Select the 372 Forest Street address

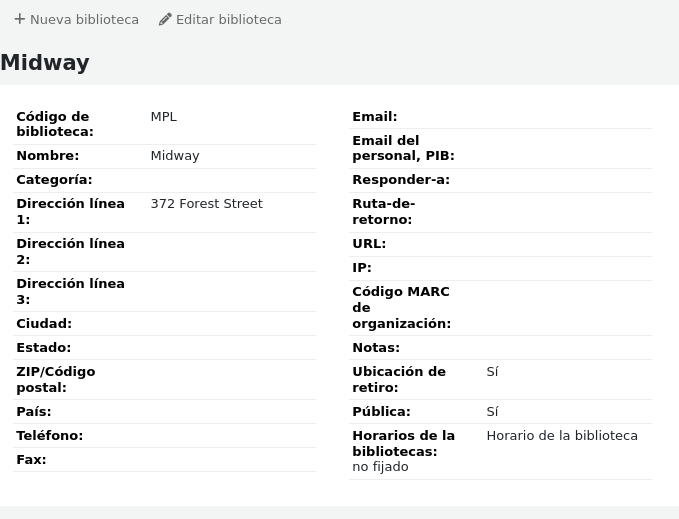tap(206, 204)
